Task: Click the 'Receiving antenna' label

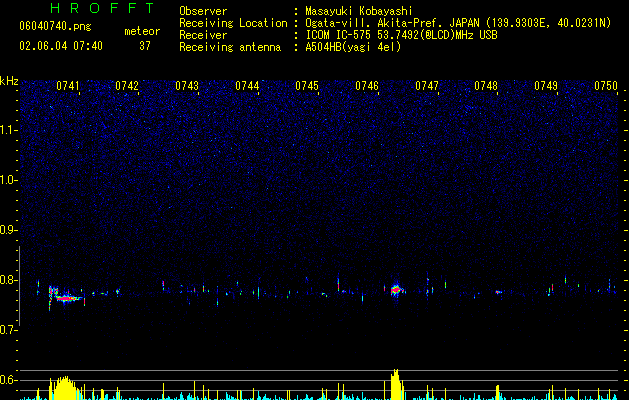Action: click(230, 47)
